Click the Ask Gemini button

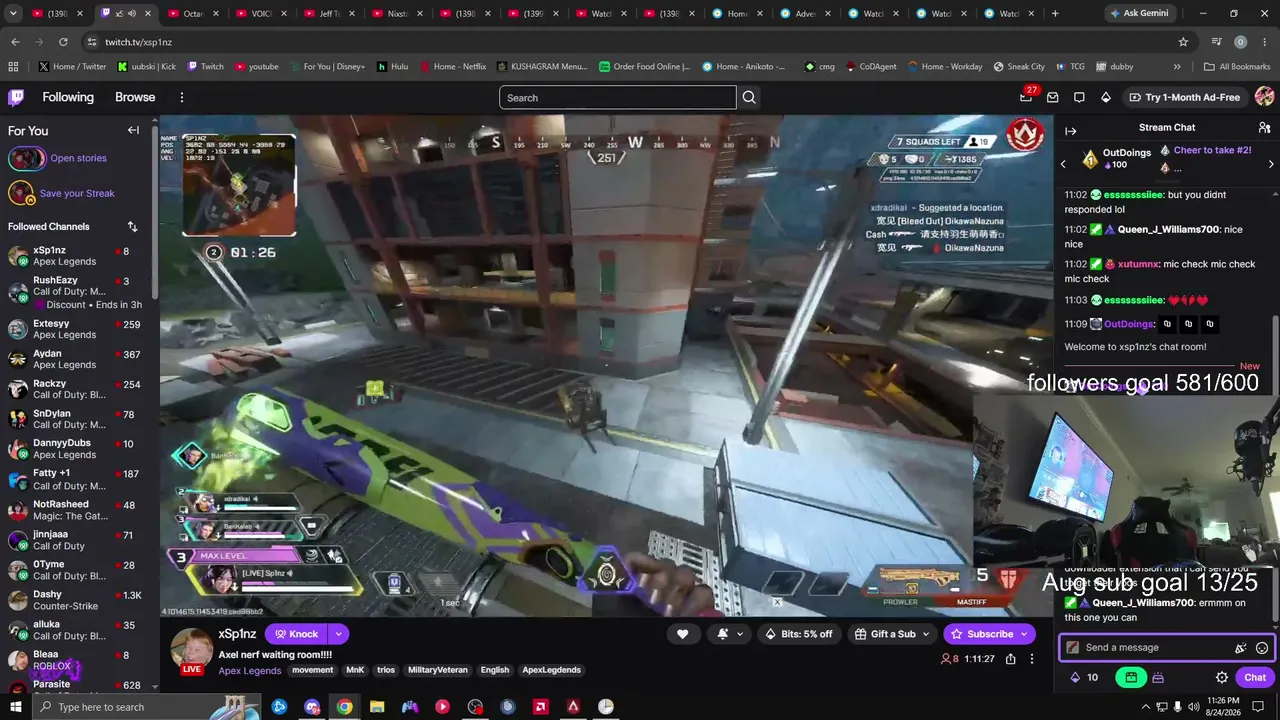click(x=1138, y=14)
